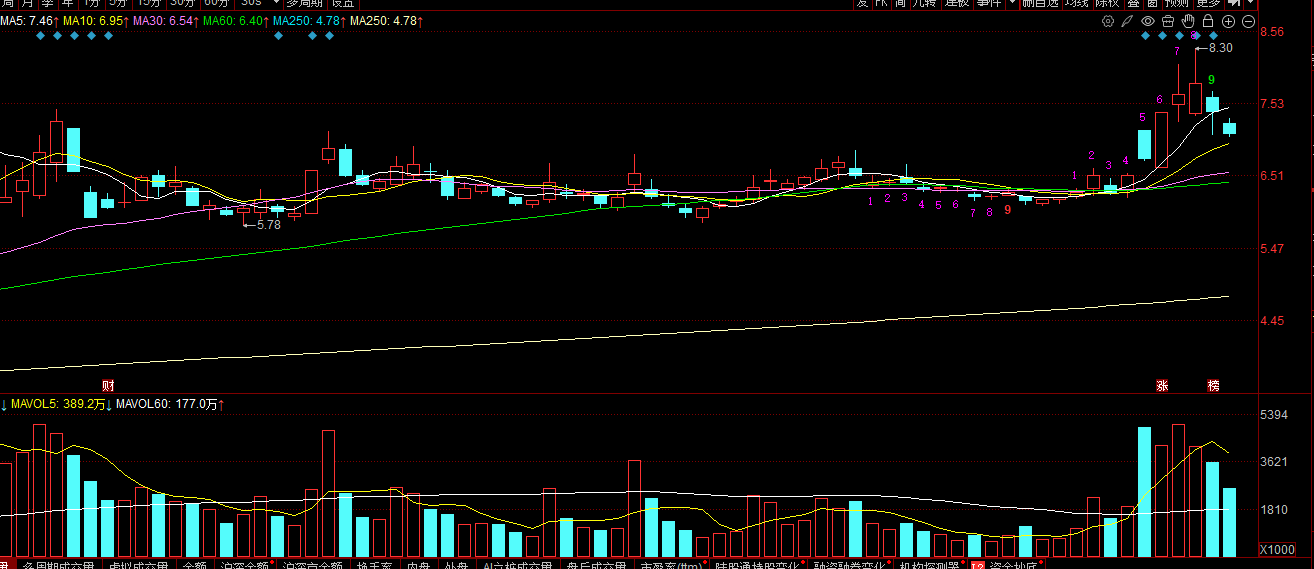This screenshot has height=569, width=1314.
Task: Select the feather drawing tool icon
Action: [1127, 21]
